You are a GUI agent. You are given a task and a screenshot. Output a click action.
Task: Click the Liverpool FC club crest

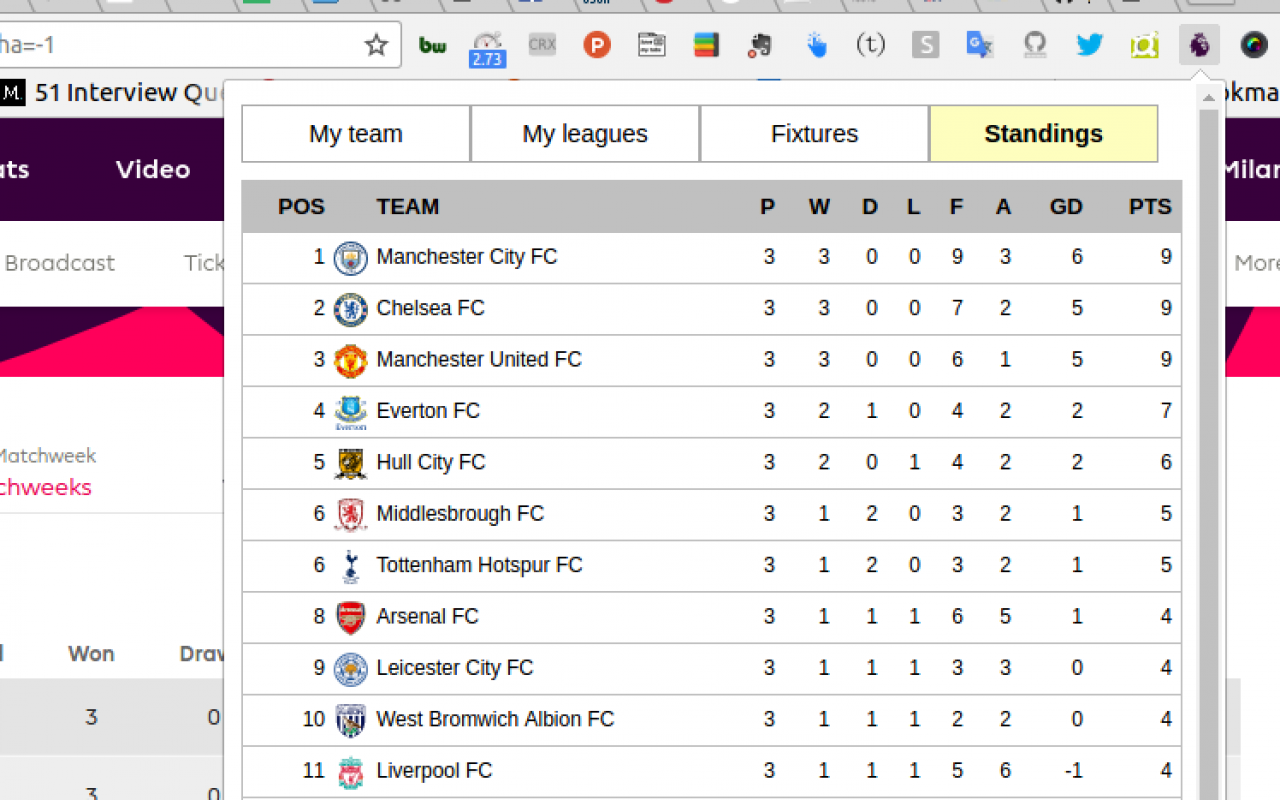[351, 770]
